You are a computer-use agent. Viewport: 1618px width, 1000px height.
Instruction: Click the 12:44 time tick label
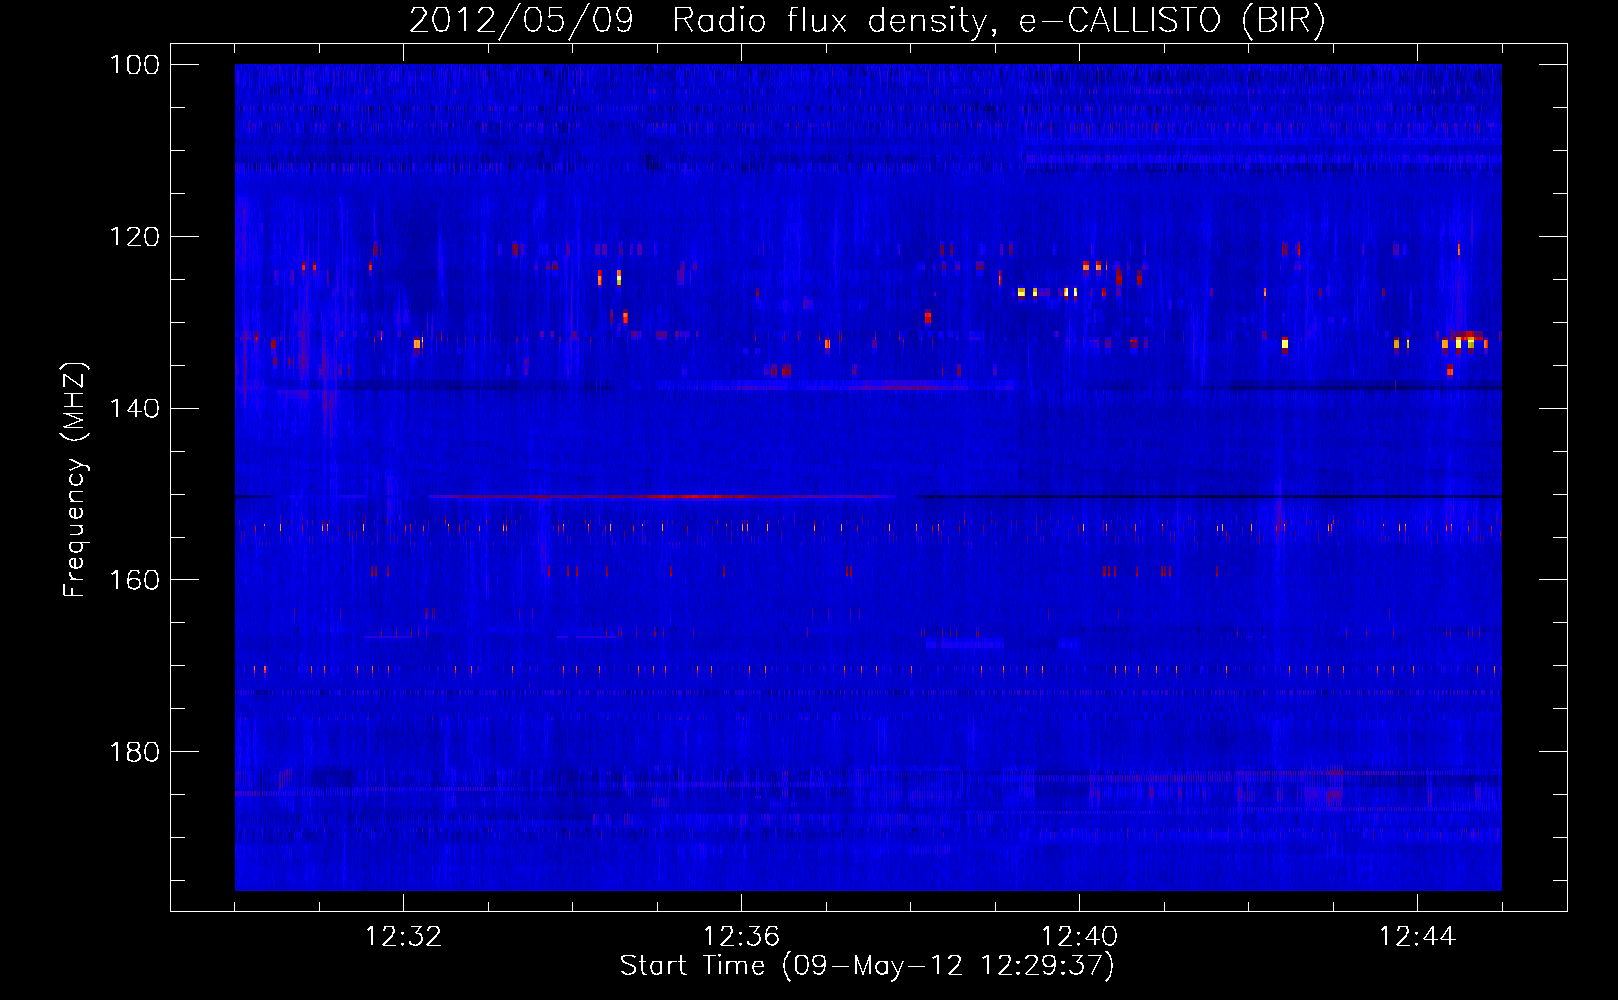[1417, 937]
